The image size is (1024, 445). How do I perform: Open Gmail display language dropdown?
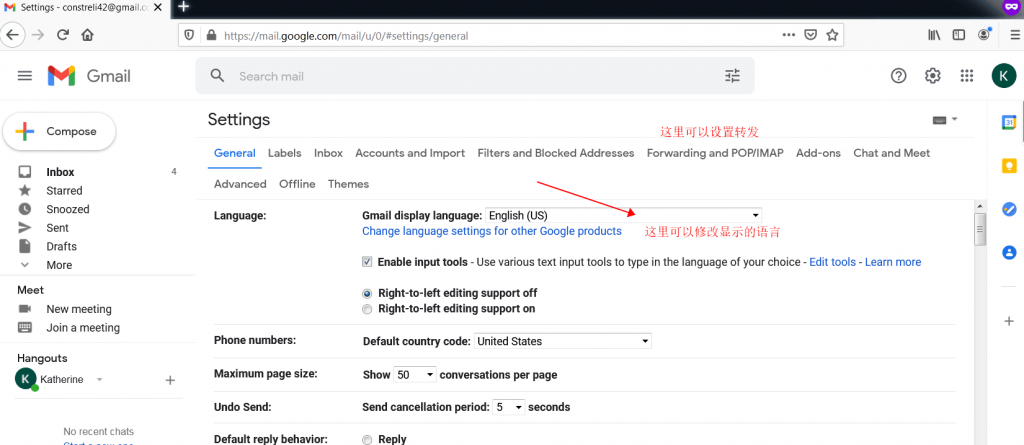[x=624, y=215]
